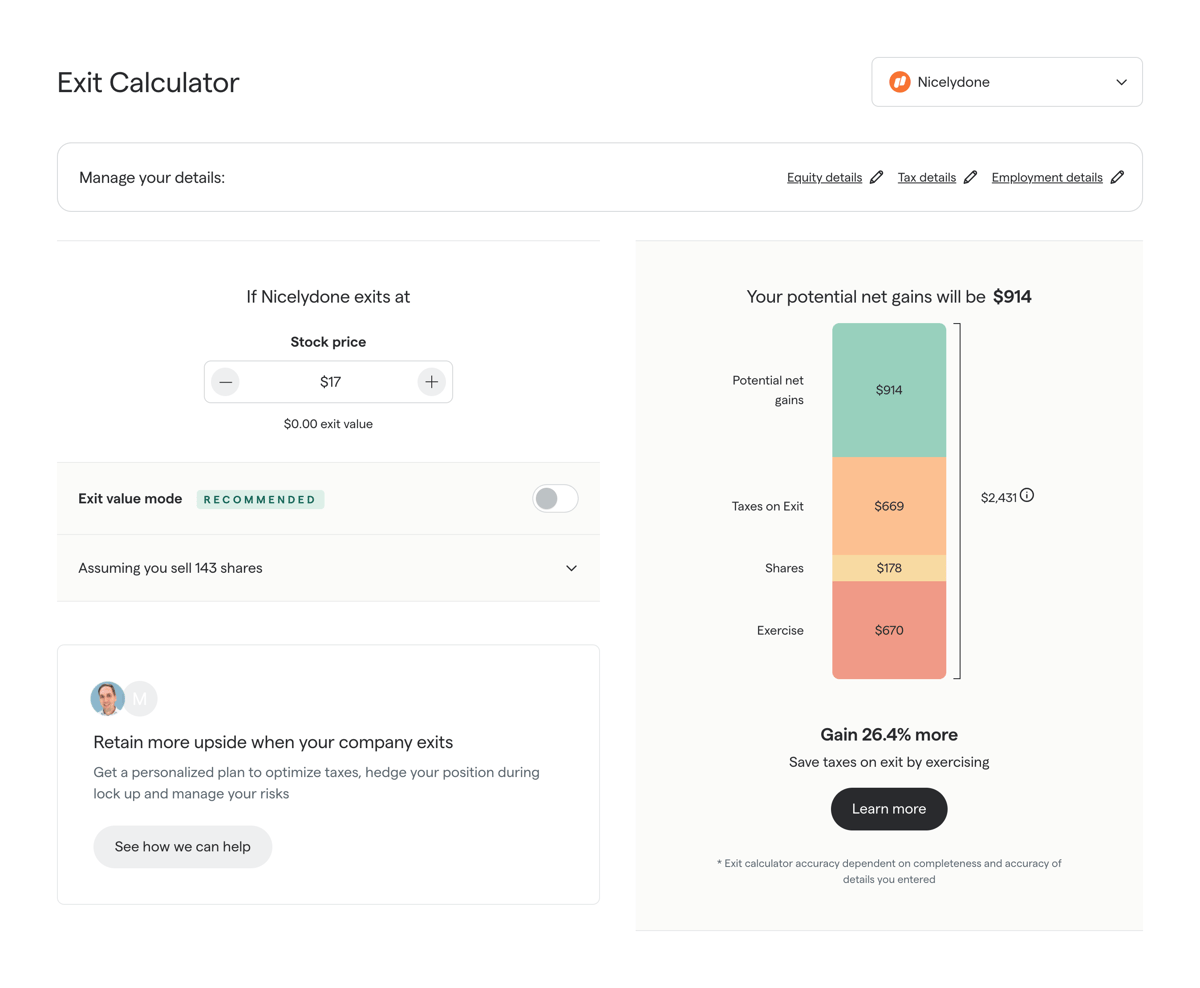The width and height of the screenshot is (1200, 988).
Task: Enable the Exit value mode switch
Action: [x=555, y=498]
